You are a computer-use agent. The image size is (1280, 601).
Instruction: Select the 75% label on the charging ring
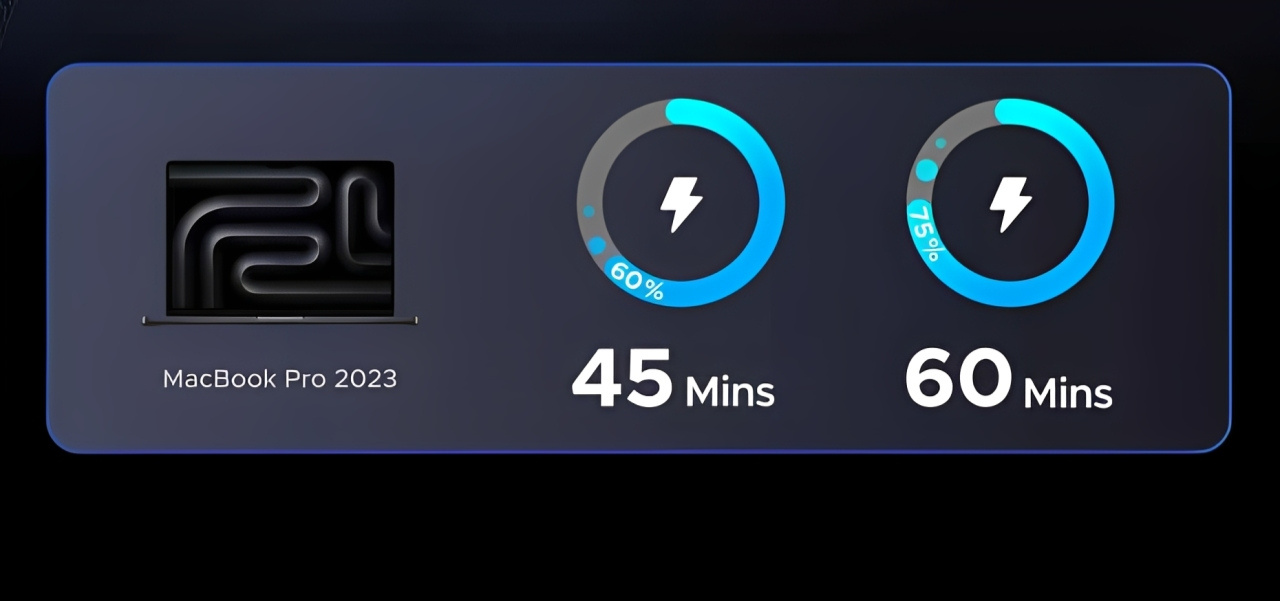click(x=924, y=231)
